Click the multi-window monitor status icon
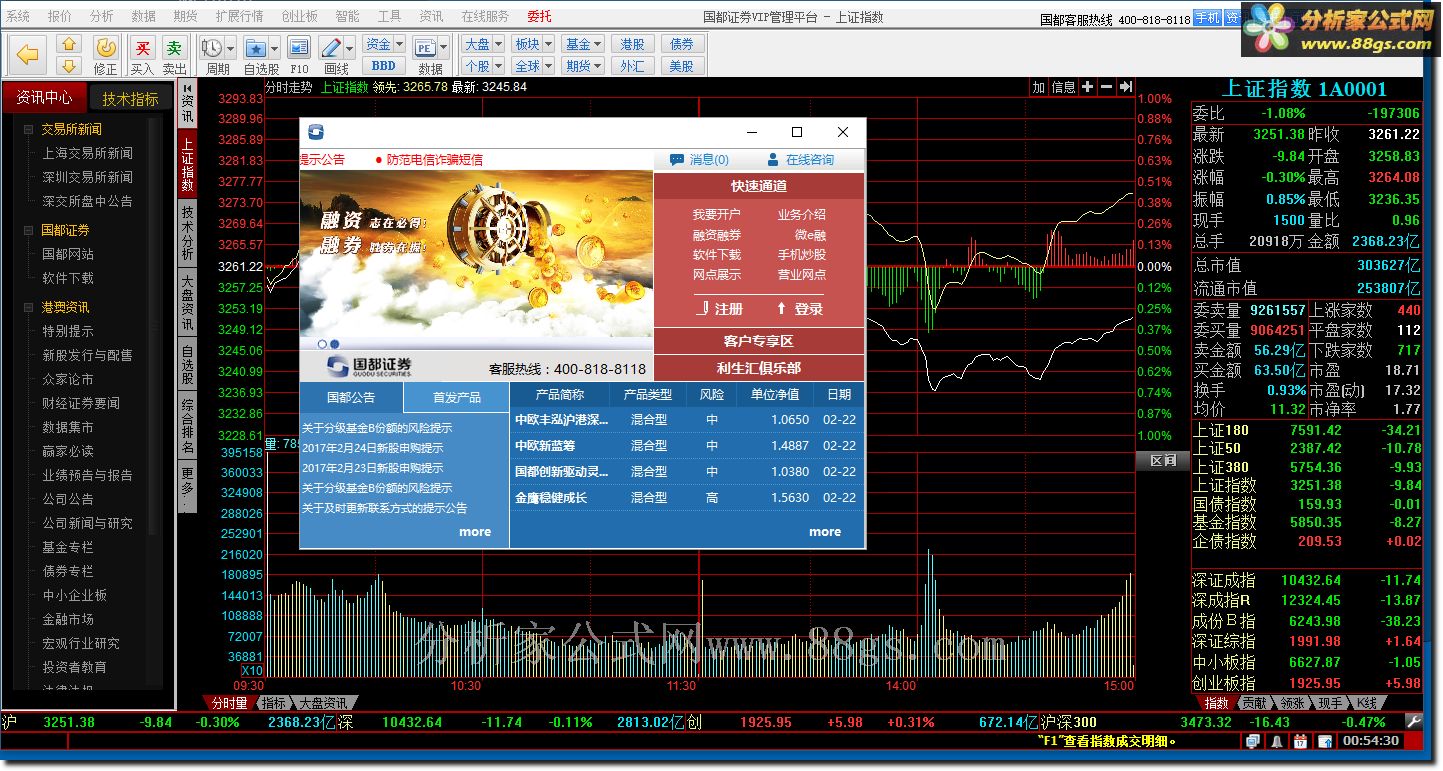The height and width of the screenshot is (771, 1443). pos(1253,741)
